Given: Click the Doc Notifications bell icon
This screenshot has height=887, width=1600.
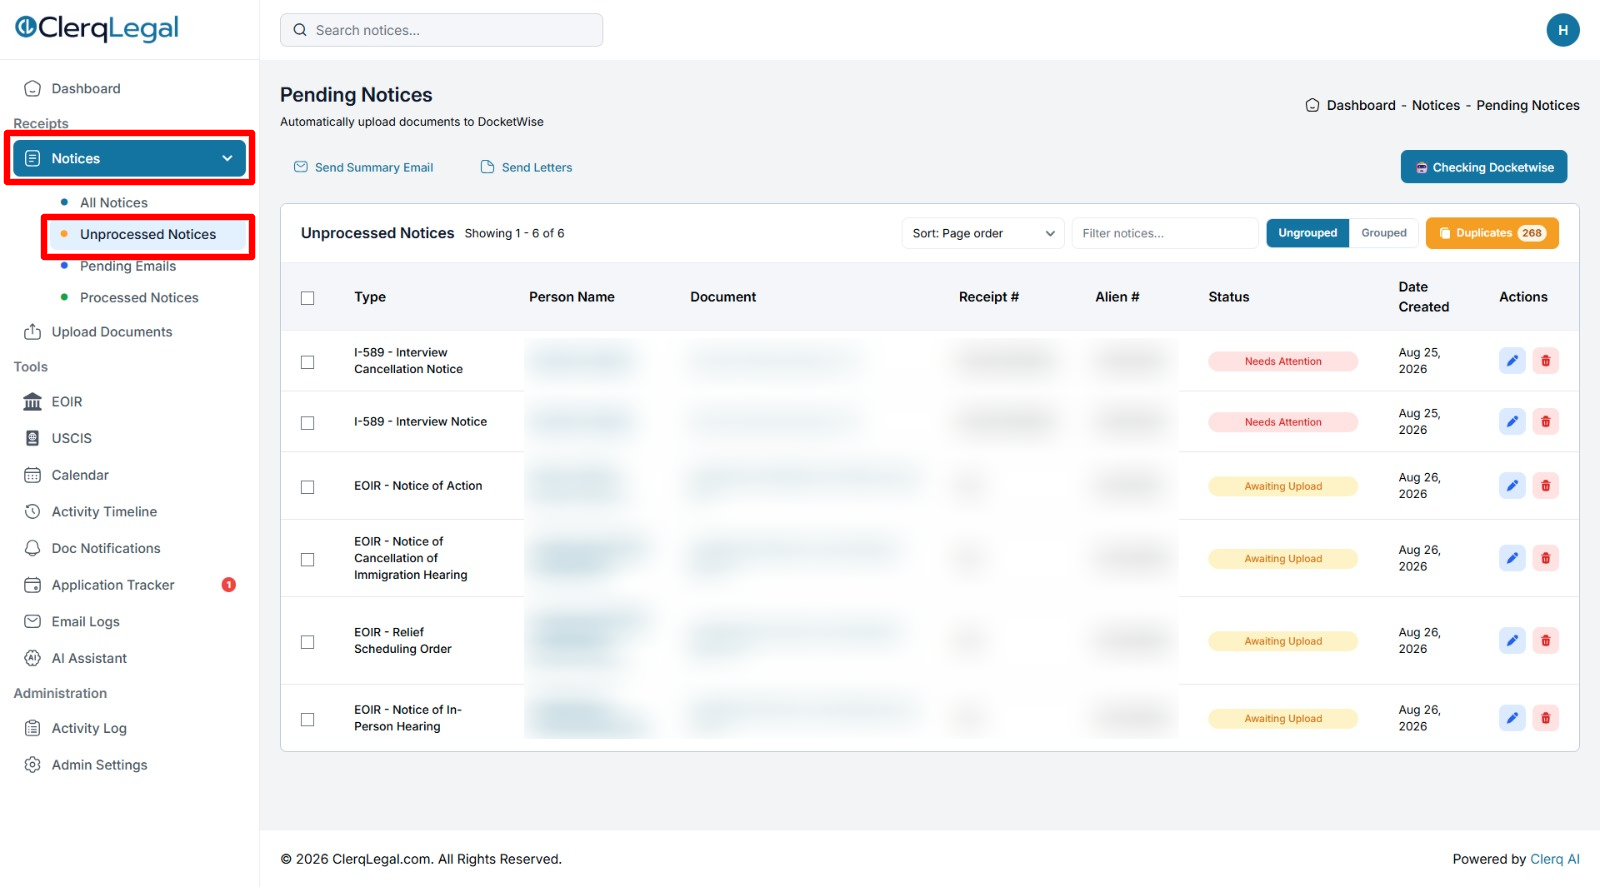Looking at the screenshot, I should (x=32, y=548).
